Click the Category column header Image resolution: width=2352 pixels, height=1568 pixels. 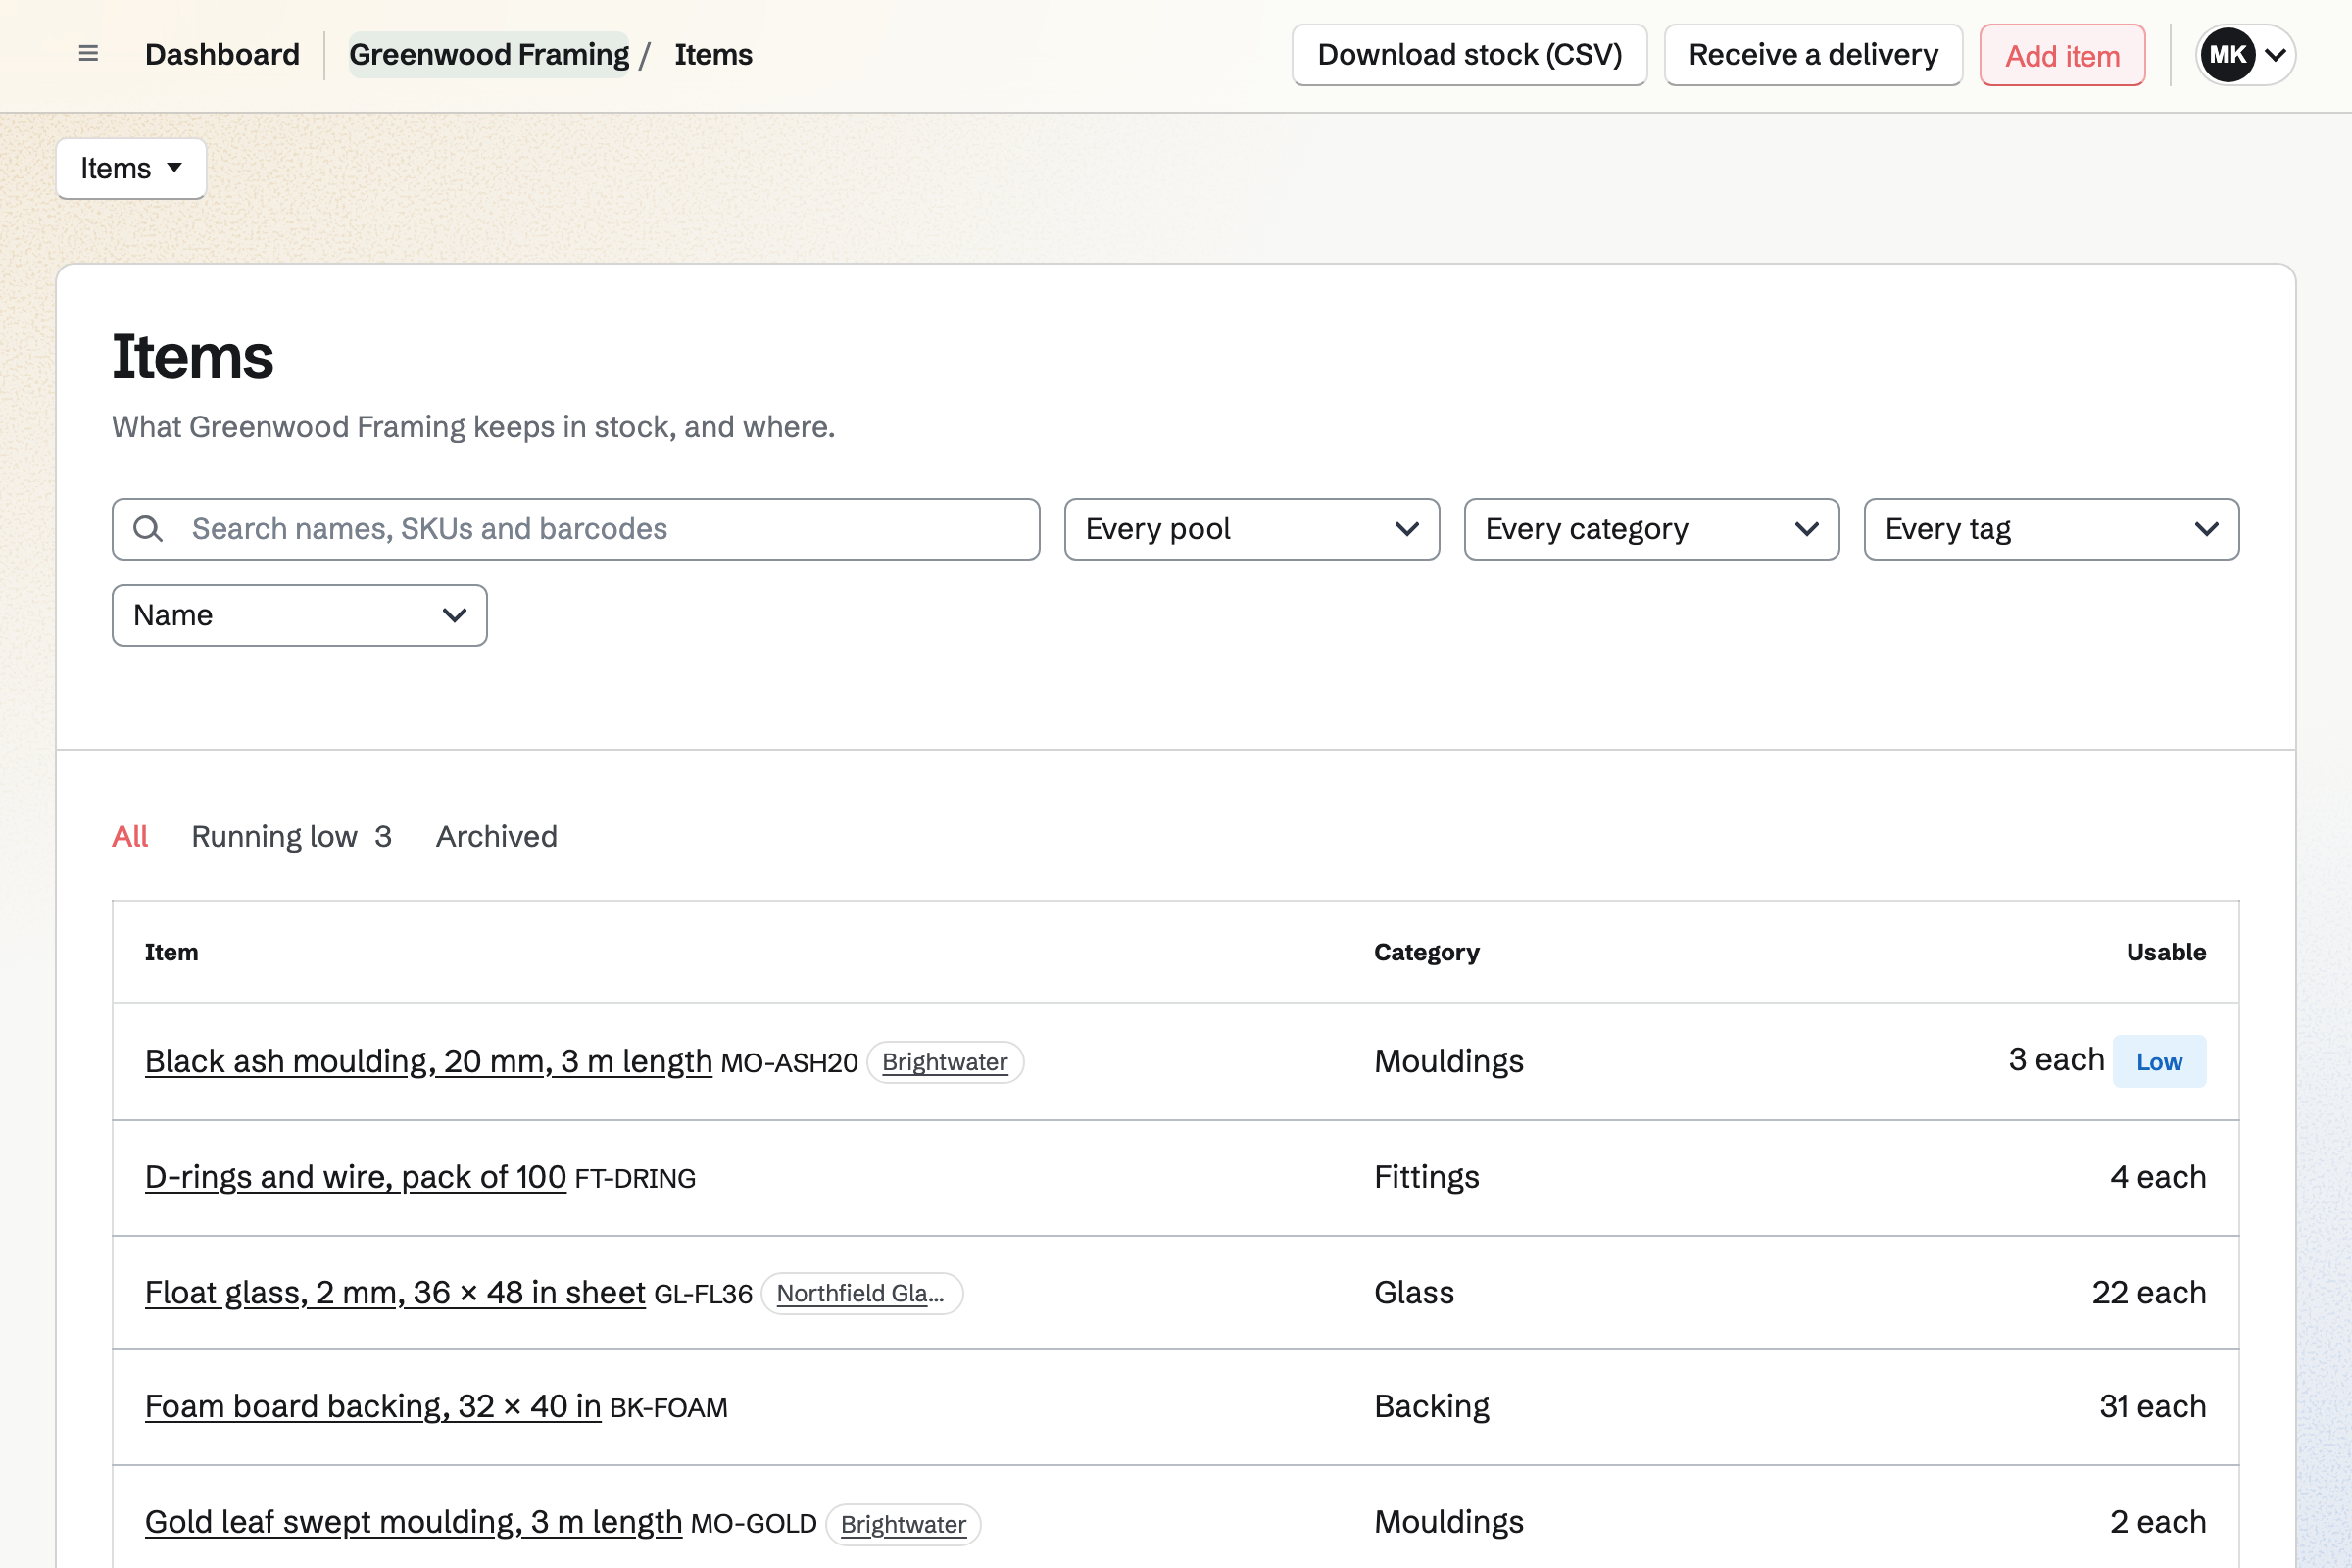tap(1426, 952)
